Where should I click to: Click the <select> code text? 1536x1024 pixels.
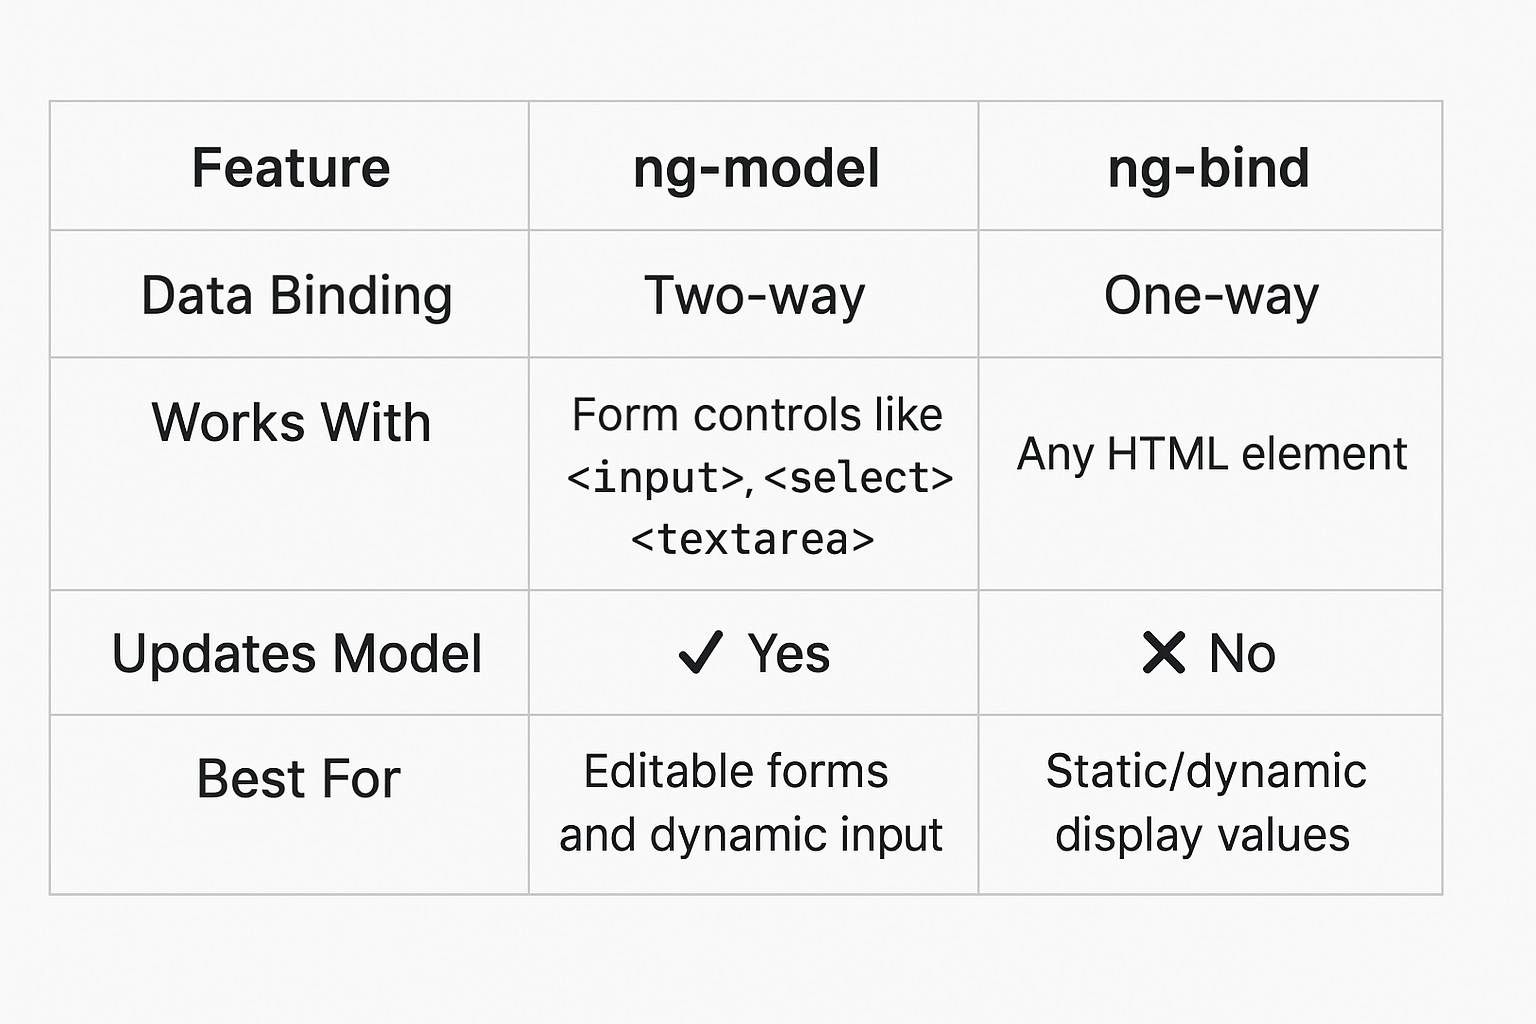(x=858, y=478)
